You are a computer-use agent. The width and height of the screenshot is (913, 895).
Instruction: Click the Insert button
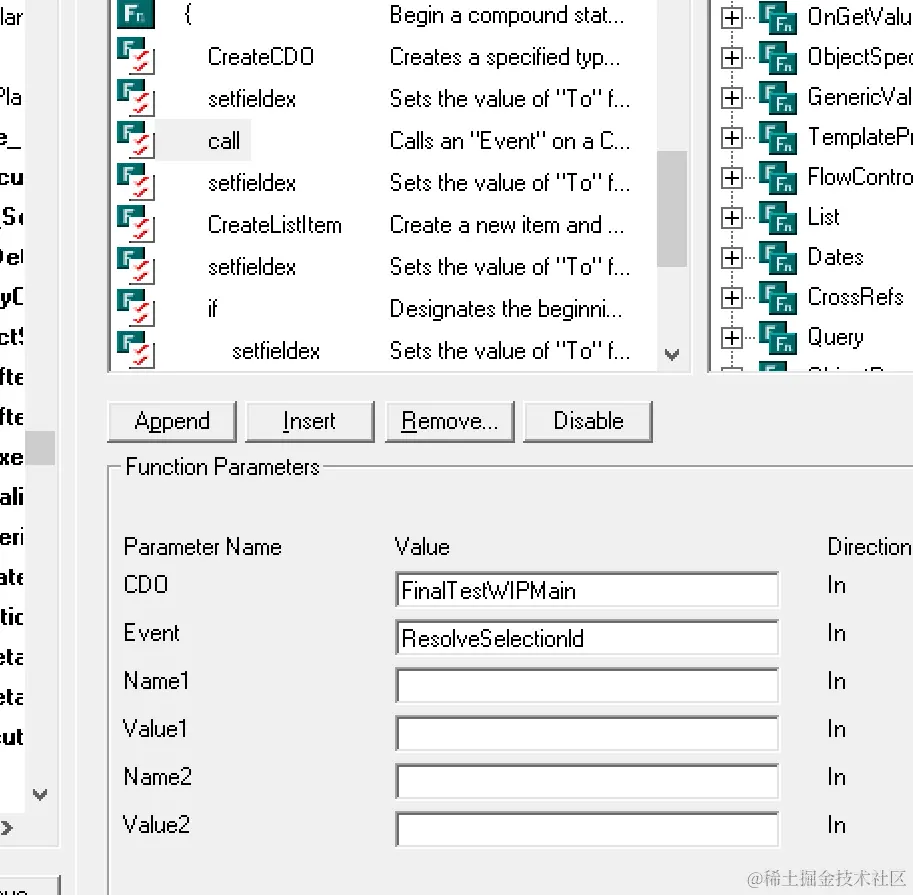tap(310, 421)
